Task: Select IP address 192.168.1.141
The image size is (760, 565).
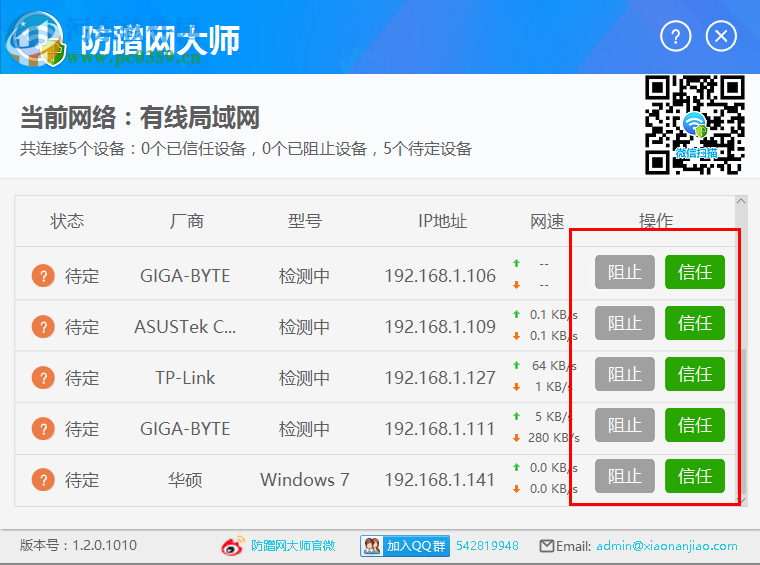Action: click(x=440, y=480)
